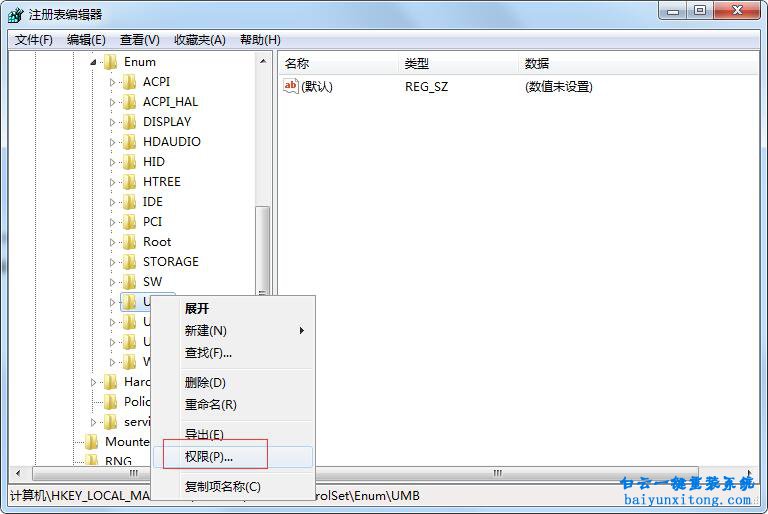This screenshot has width=768, height=514.
Task: Click the SW folder icon
Action: tap(129, 282)
